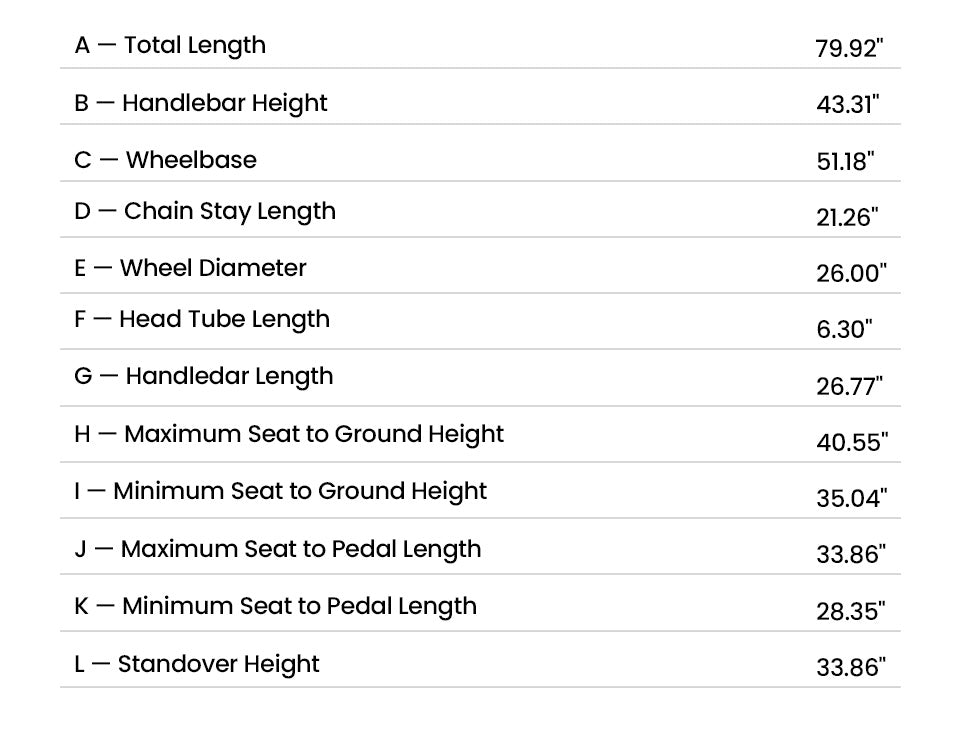Select the 79.92" total length value

click(849, 48)
